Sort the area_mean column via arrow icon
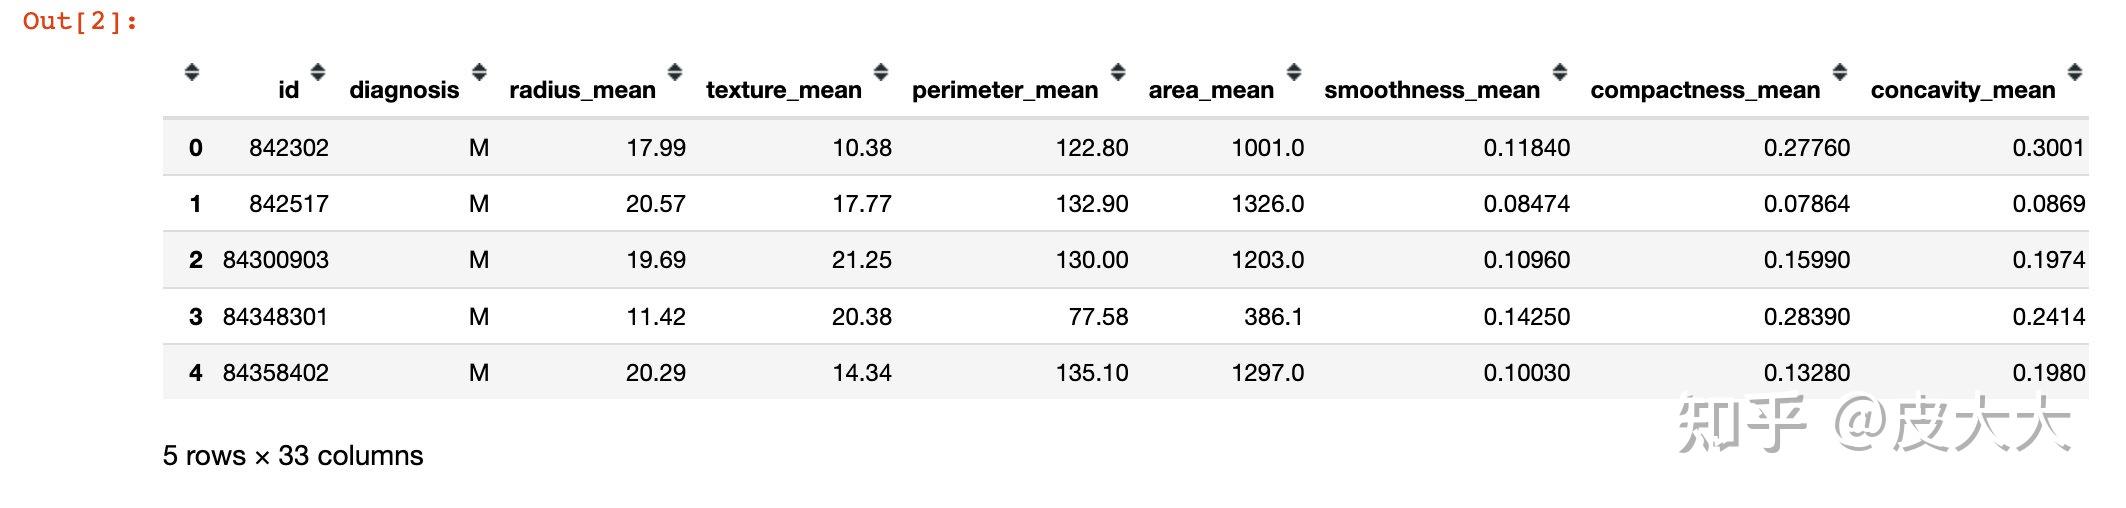The width and height of the screenshot is (2126, 508). click(x=1294, y=72)
